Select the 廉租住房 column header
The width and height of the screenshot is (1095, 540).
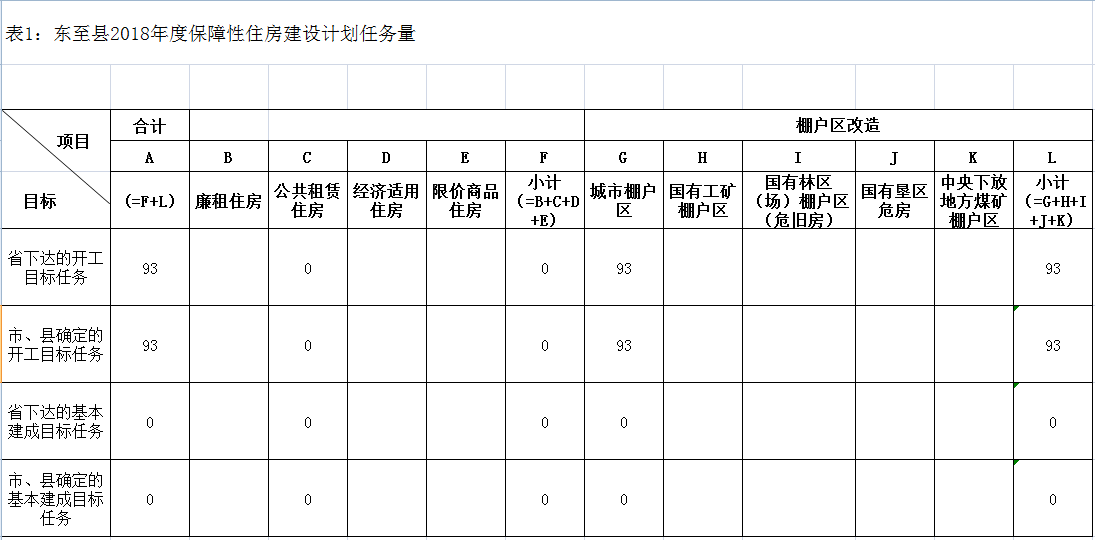click(x=228, y=200)
